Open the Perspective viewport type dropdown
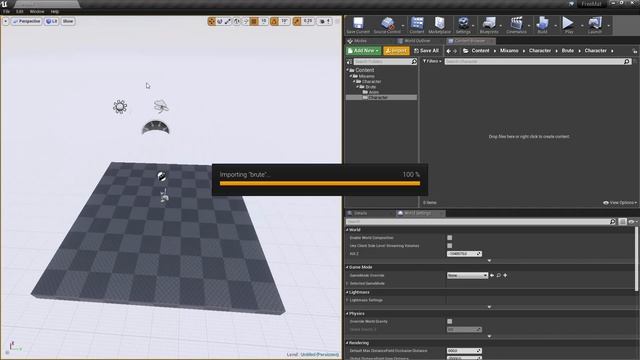Screen dimensions: 640x360 point(27,21)
